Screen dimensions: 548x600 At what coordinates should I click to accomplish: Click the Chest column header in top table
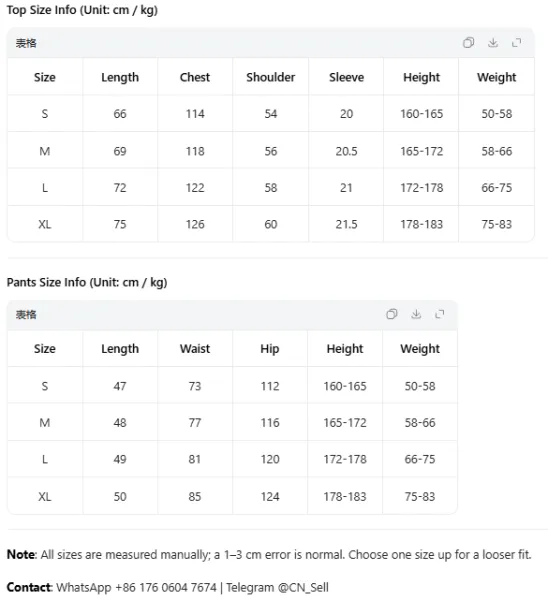[195, 77]
